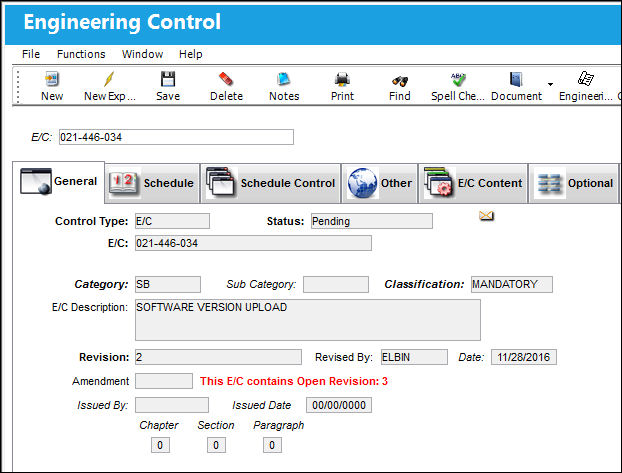This screenshot has width=622, height=473.
Task: Click the toolbar drag handle dots
Action: pos(18,87)
